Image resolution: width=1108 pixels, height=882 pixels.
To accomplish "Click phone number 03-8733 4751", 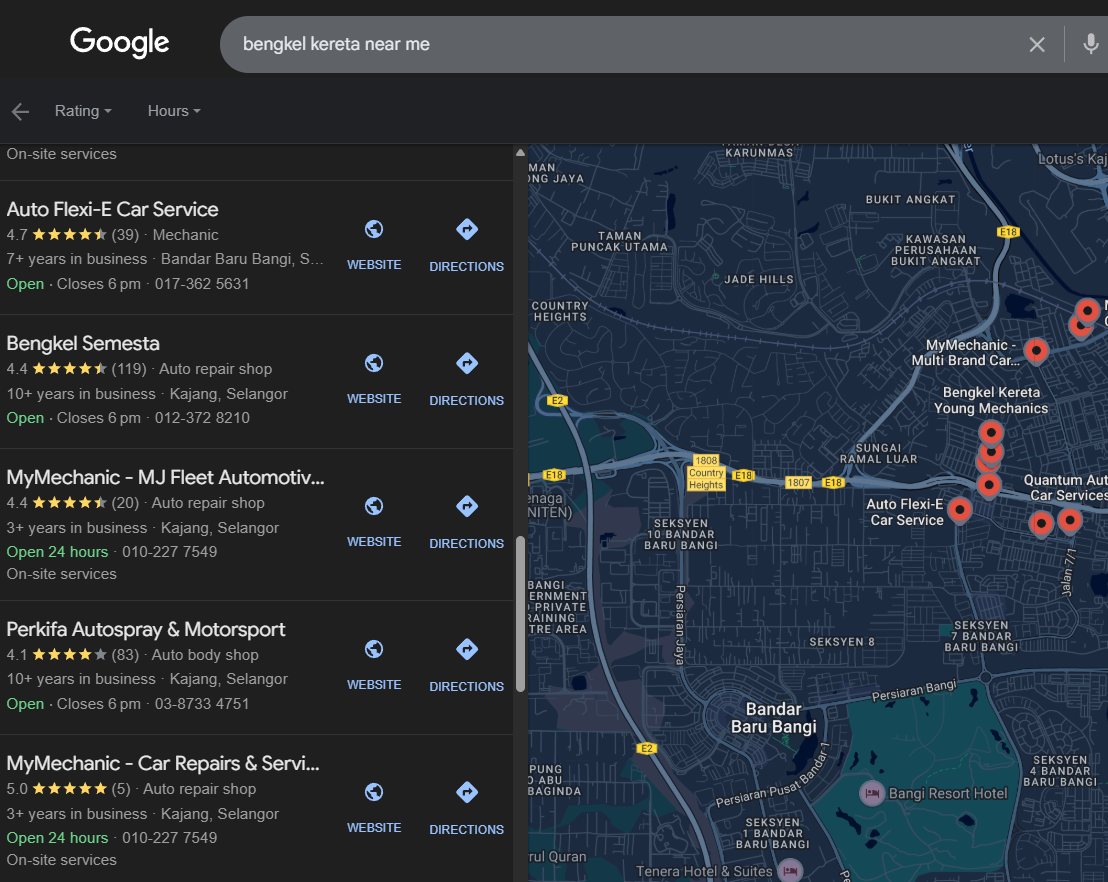I will click(202, 705).
